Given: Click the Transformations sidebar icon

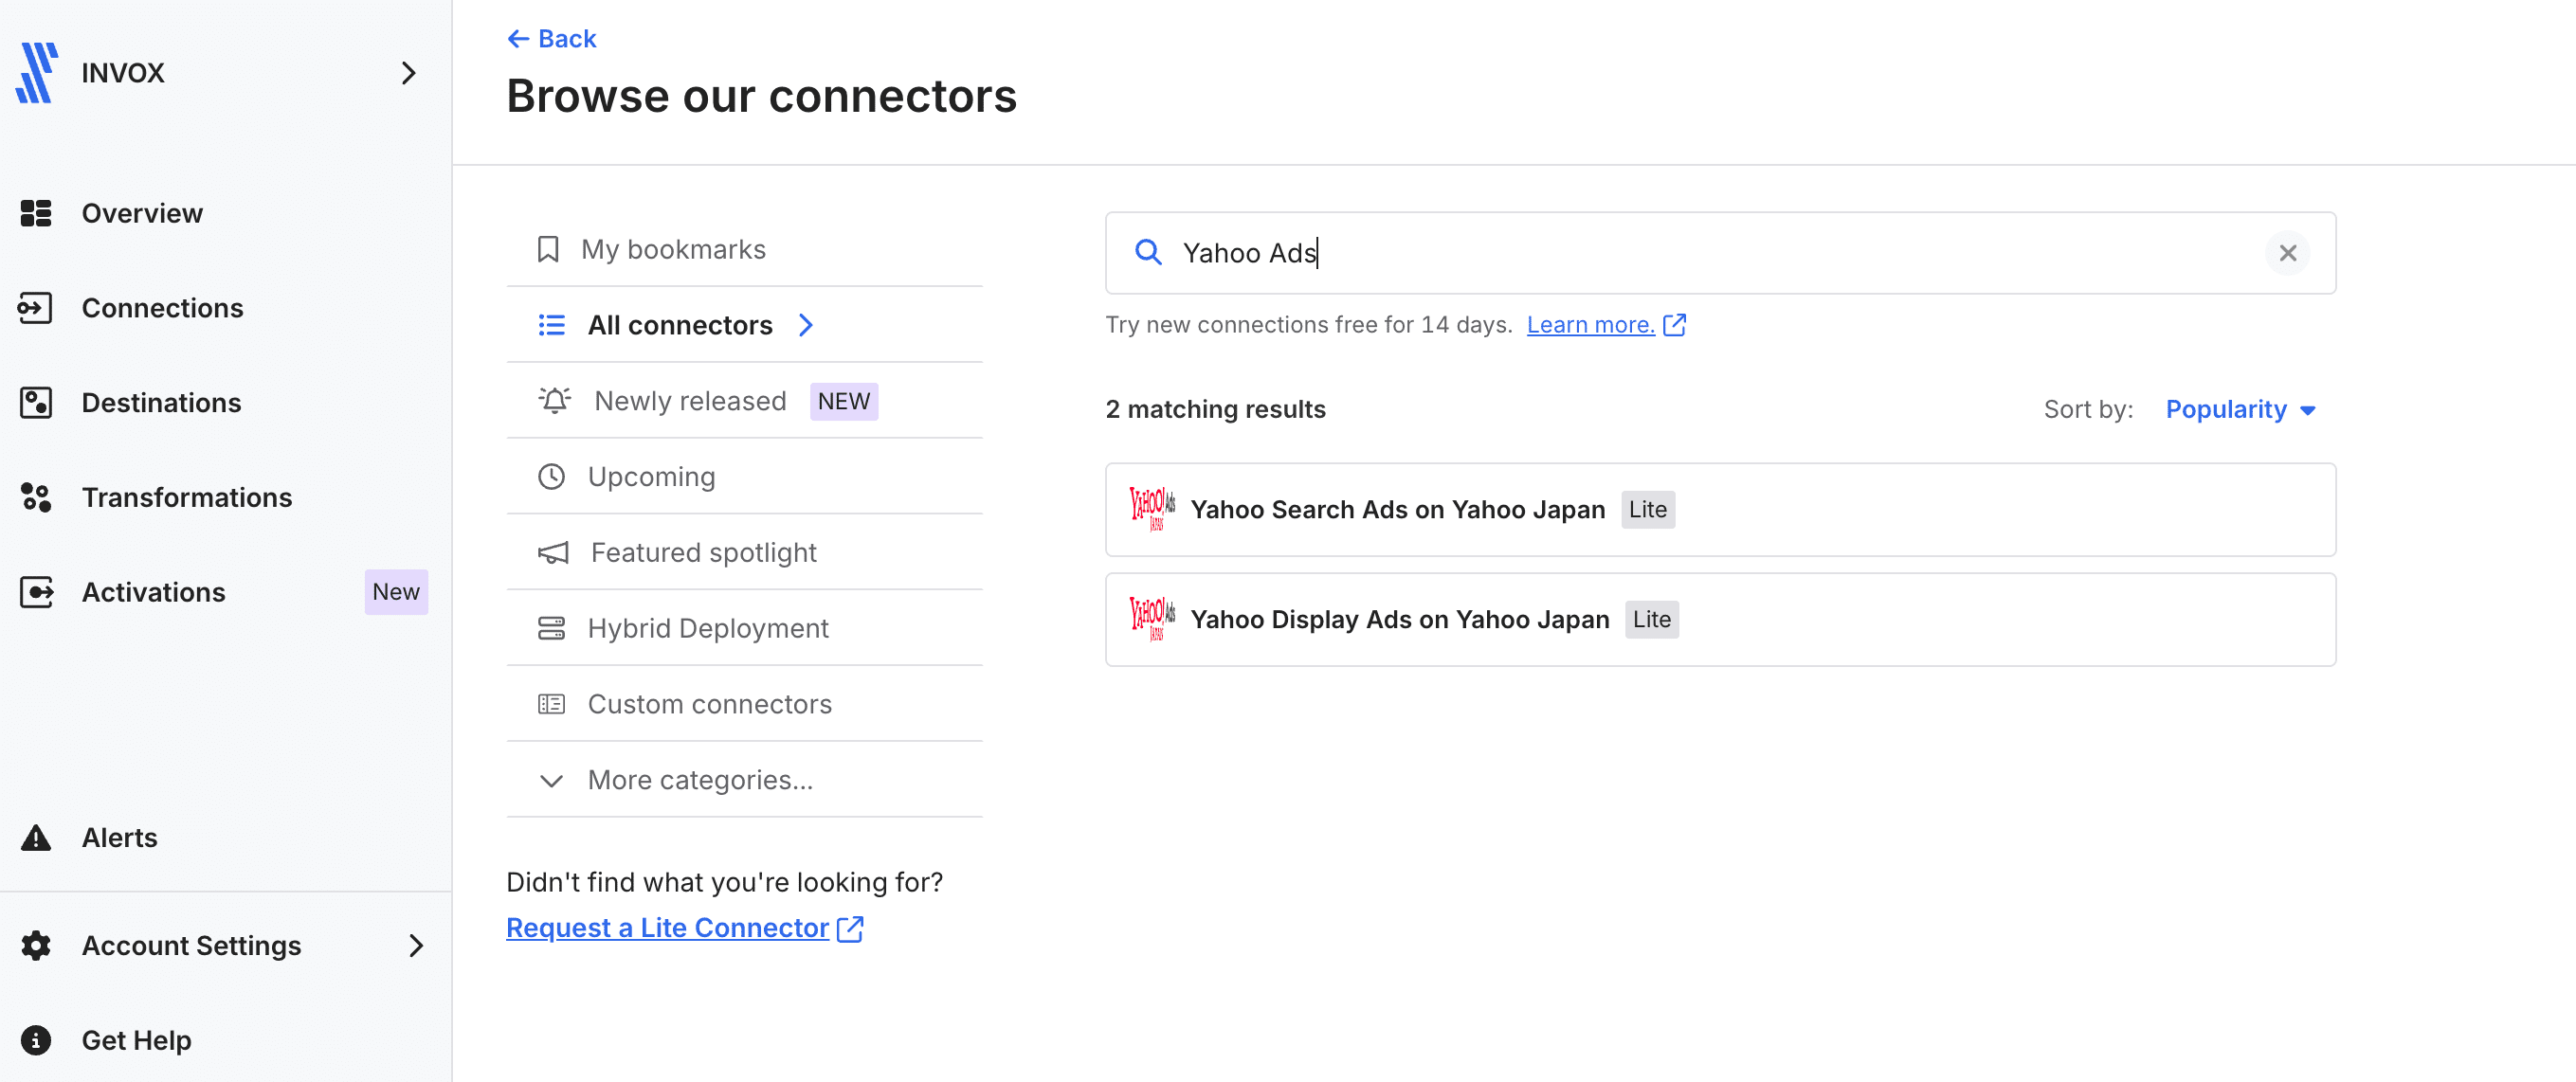Looking at the screenshot, I should coord(36,497).
